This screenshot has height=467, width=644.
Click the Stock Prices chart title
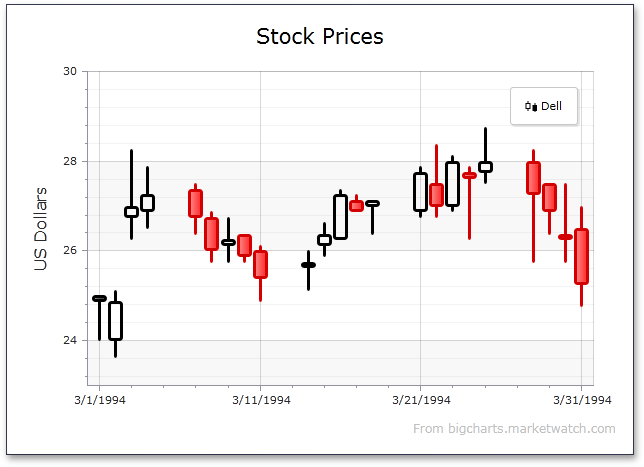click(320, 37)
